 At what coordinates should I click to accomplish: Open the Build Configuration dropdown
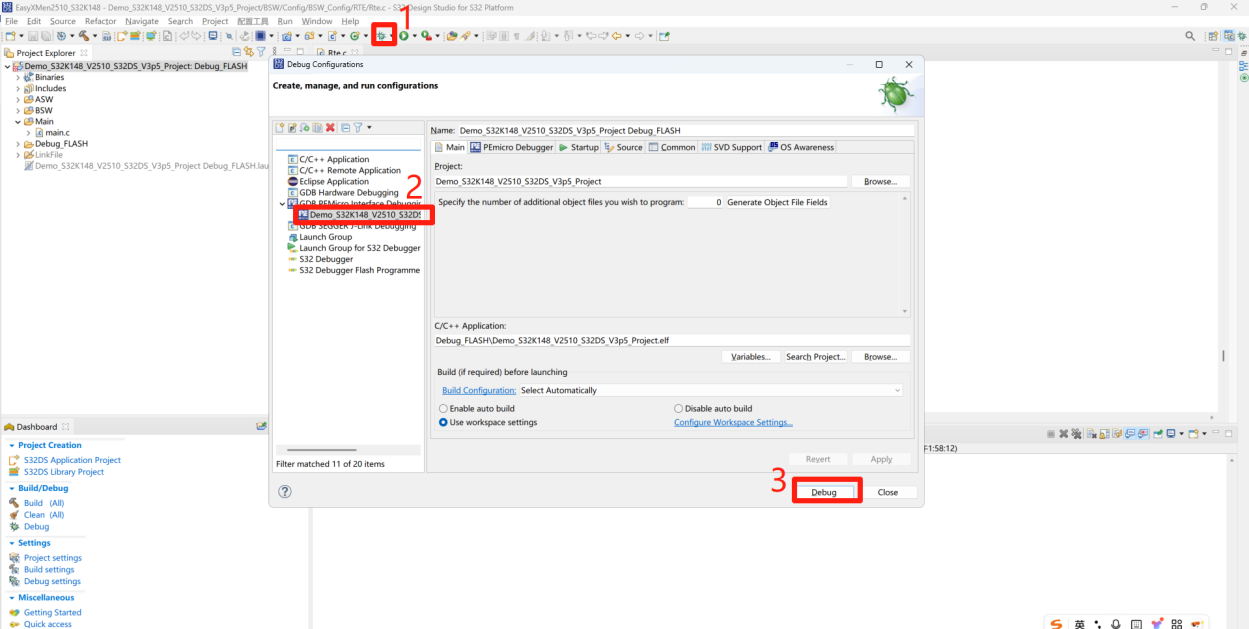click(x=710, y=391)
